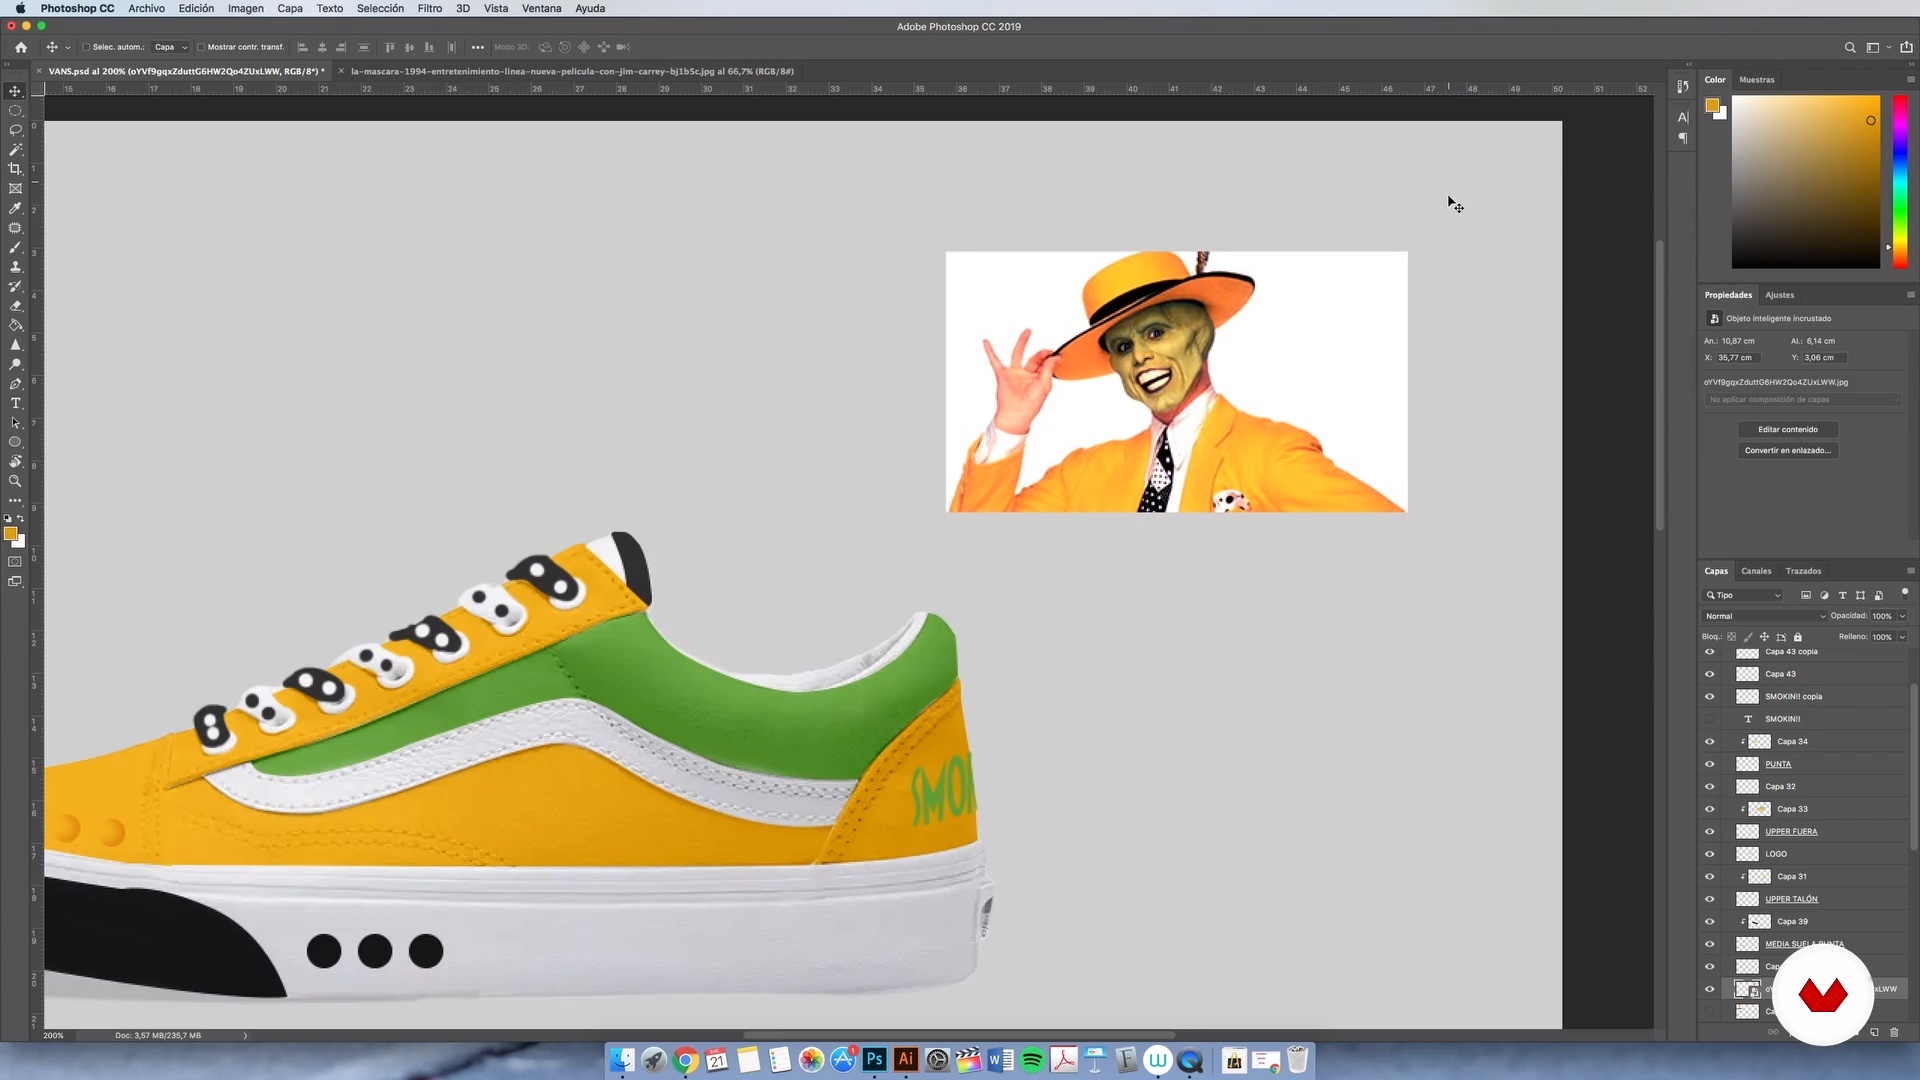Select the Eraser tool
The width and height of the screenshot is (1920, 1080).
coord(15,306)
